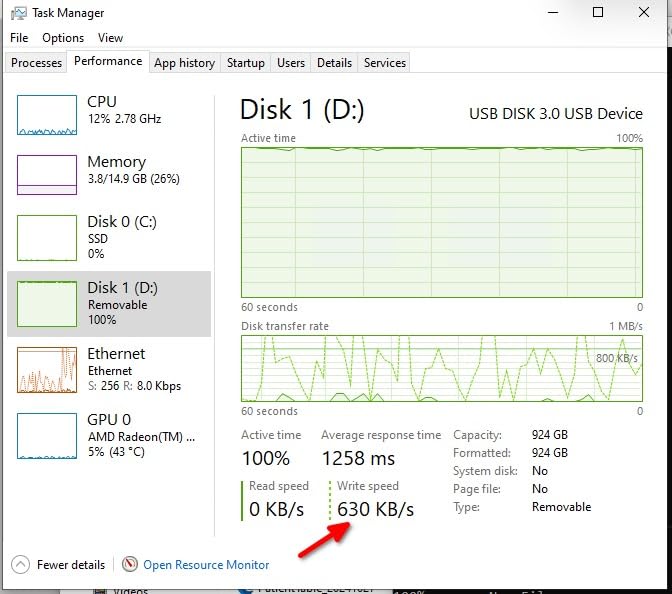This screenshot has width=672, height=594.
Task: Click the Task Manager app icon in title bar
Action: [x=18, y=13]
